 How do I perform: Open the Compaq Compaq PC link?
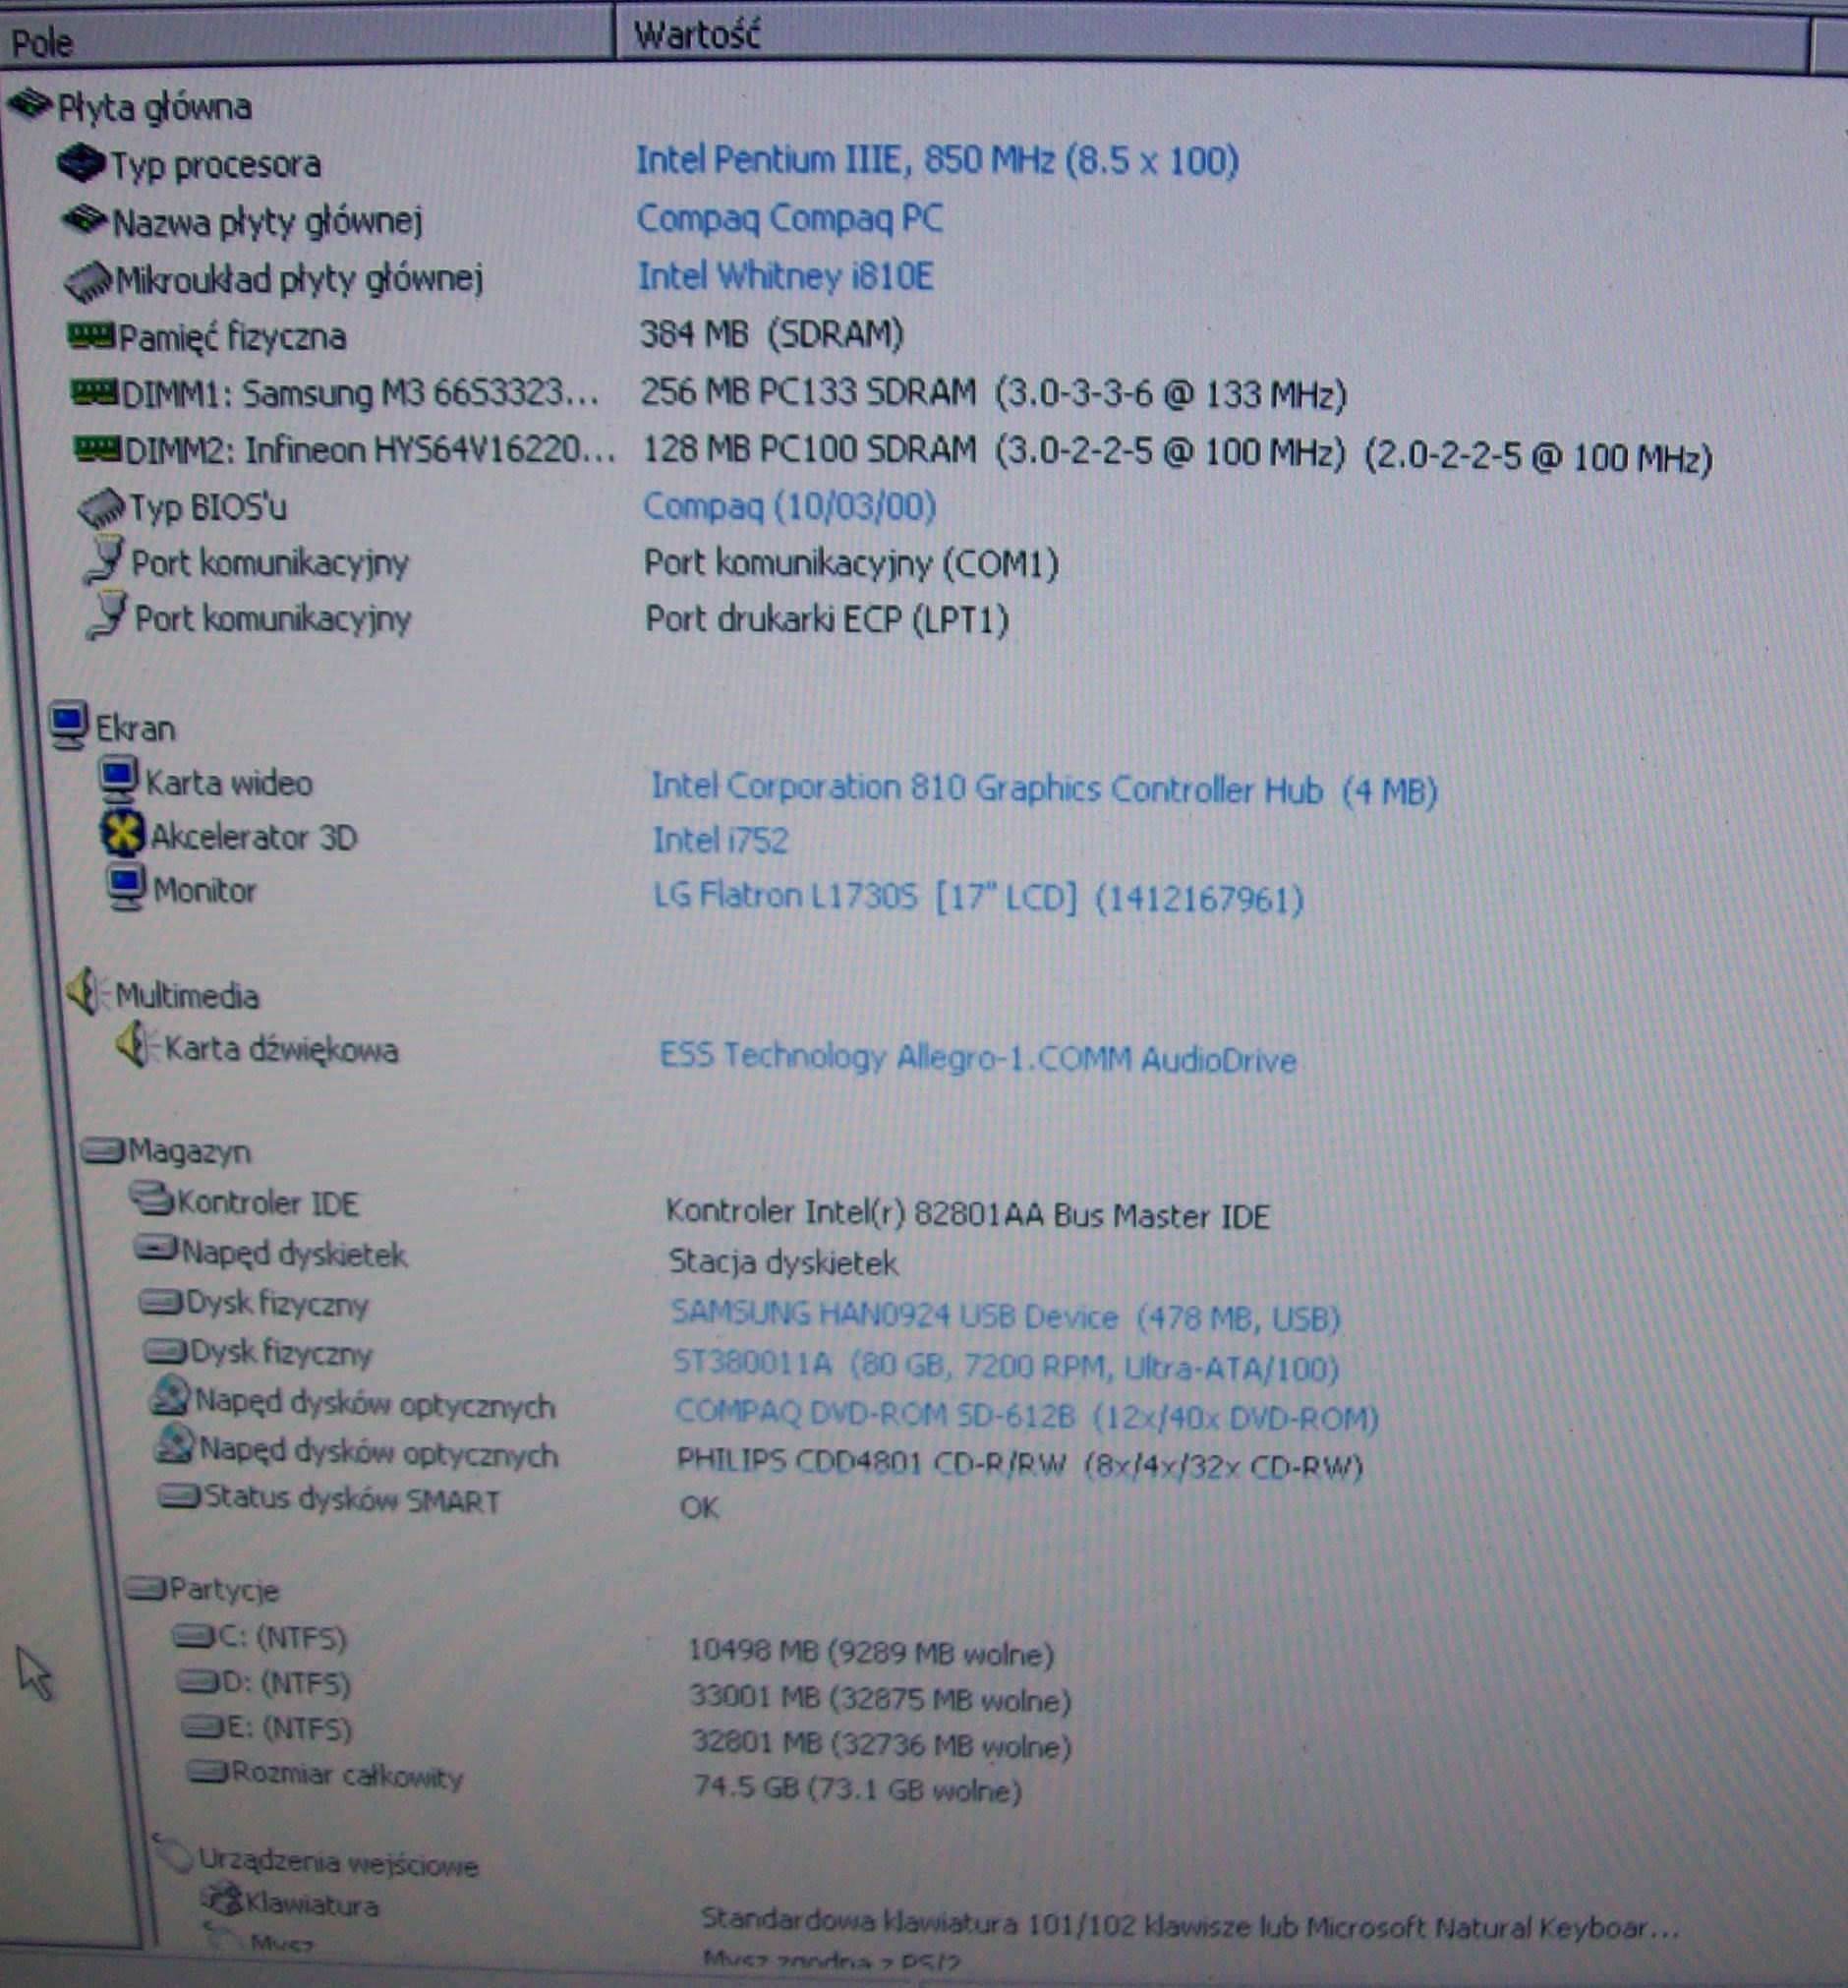[790, 218]
